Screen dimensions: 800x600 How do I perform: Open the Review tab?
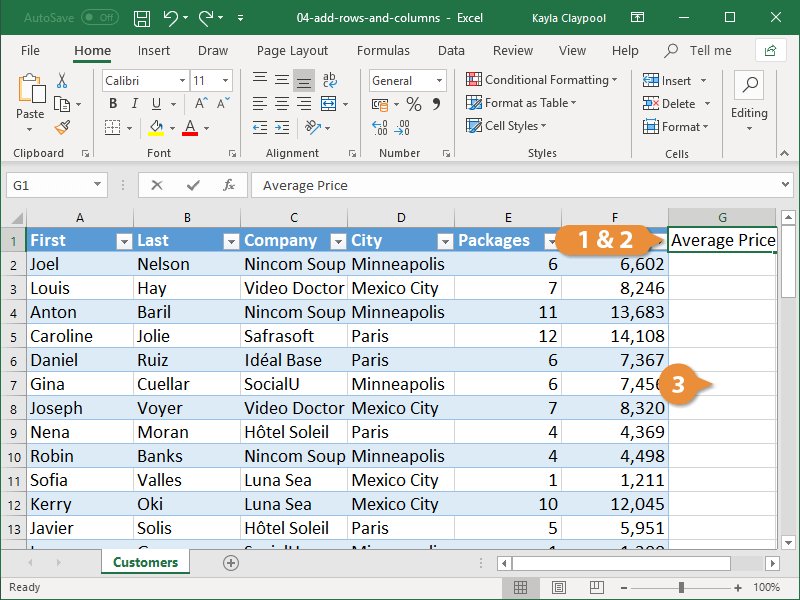[513, 51]
